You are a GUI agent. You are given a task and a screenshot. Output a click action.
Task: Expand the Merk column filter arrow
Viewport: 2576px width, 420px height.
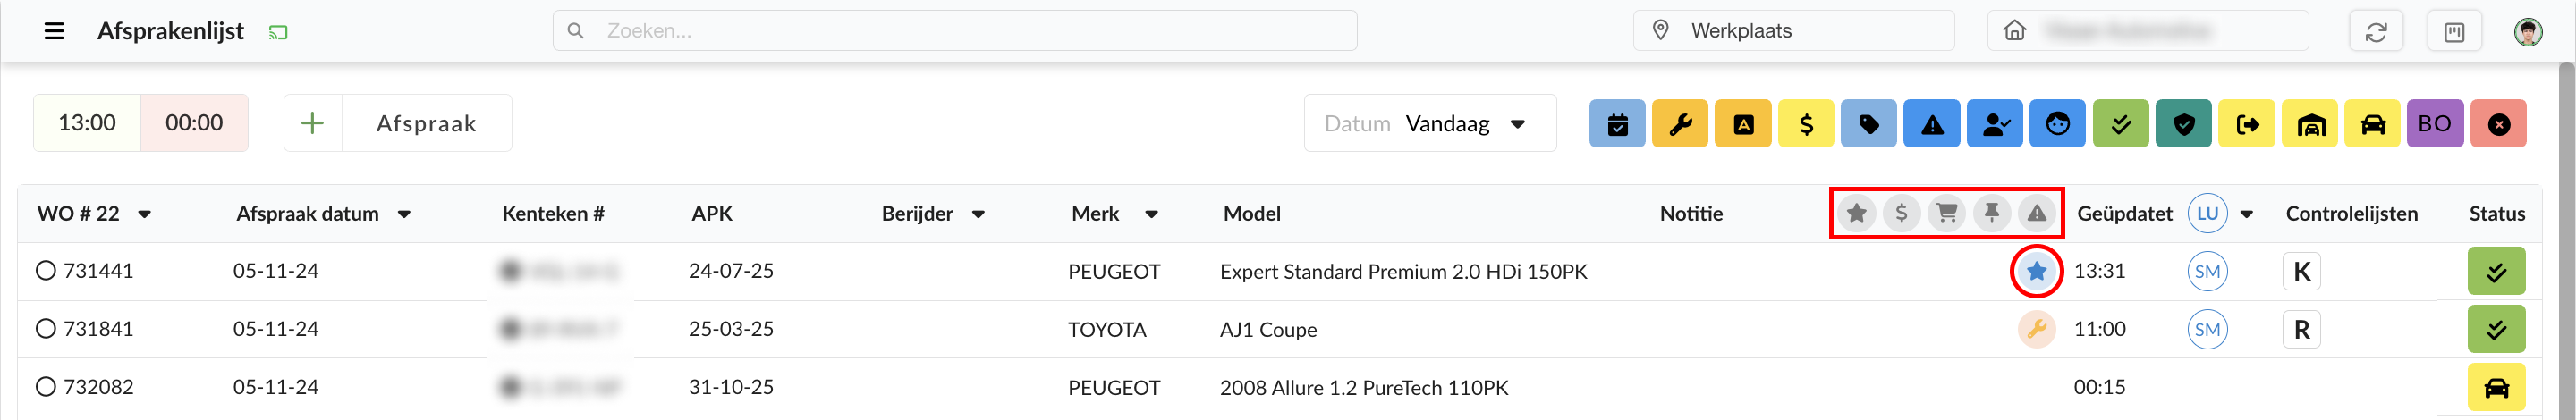pos(1152,214)
